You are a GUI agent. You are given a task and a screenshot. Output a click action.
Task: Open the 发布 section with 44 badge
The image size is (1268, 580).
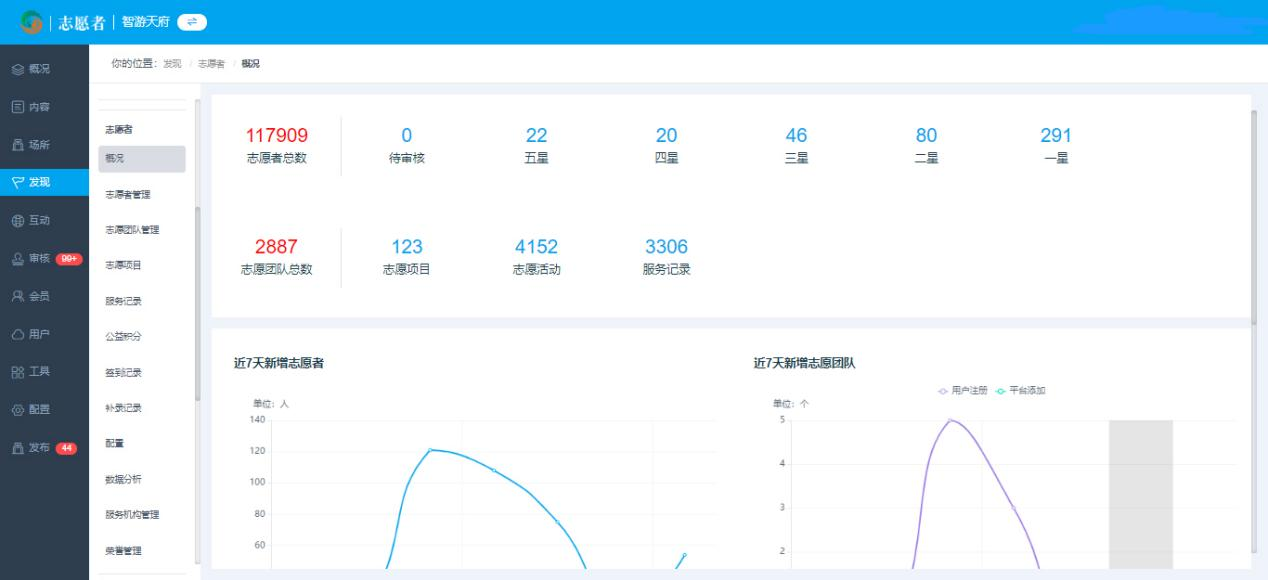pyautogui.click(x=44, y=447)
